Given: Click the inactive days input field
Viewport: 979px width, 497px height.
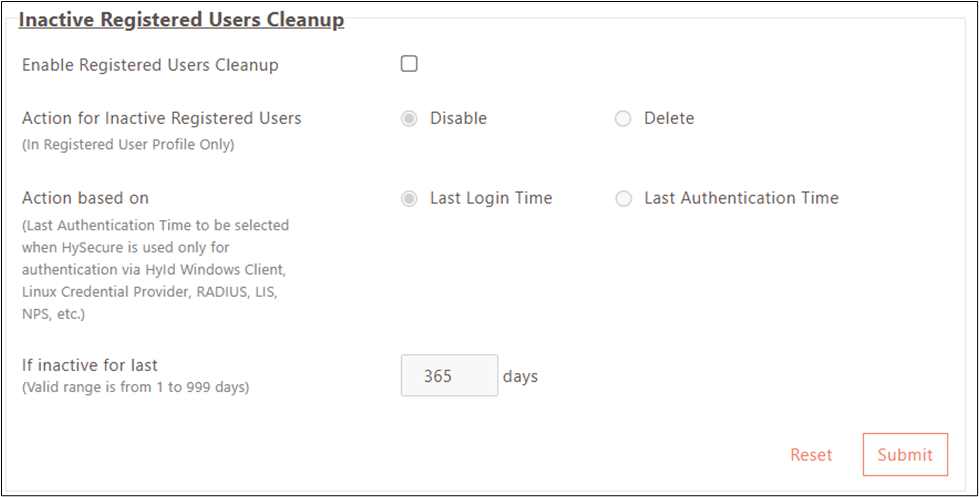Looking at the screenshot, I should tap(449, 376).
